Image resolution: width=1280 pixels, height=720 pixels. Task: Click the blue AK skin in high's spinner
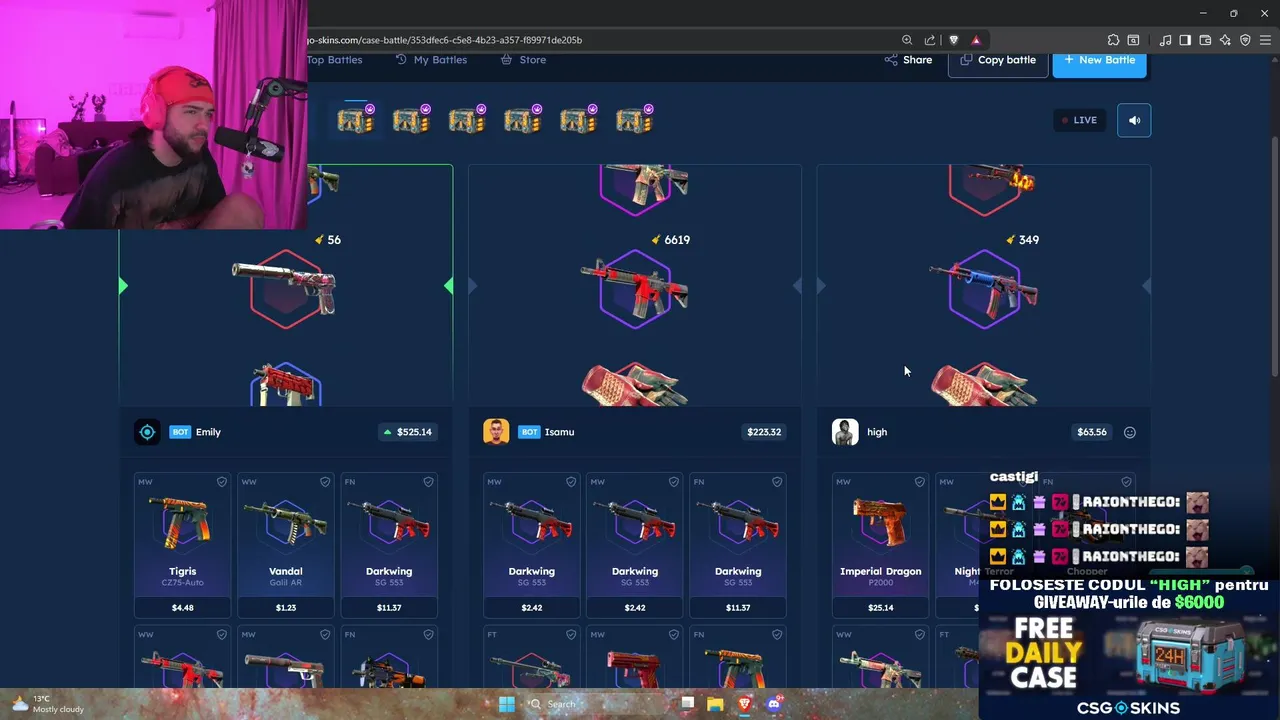tap(984, 287)
